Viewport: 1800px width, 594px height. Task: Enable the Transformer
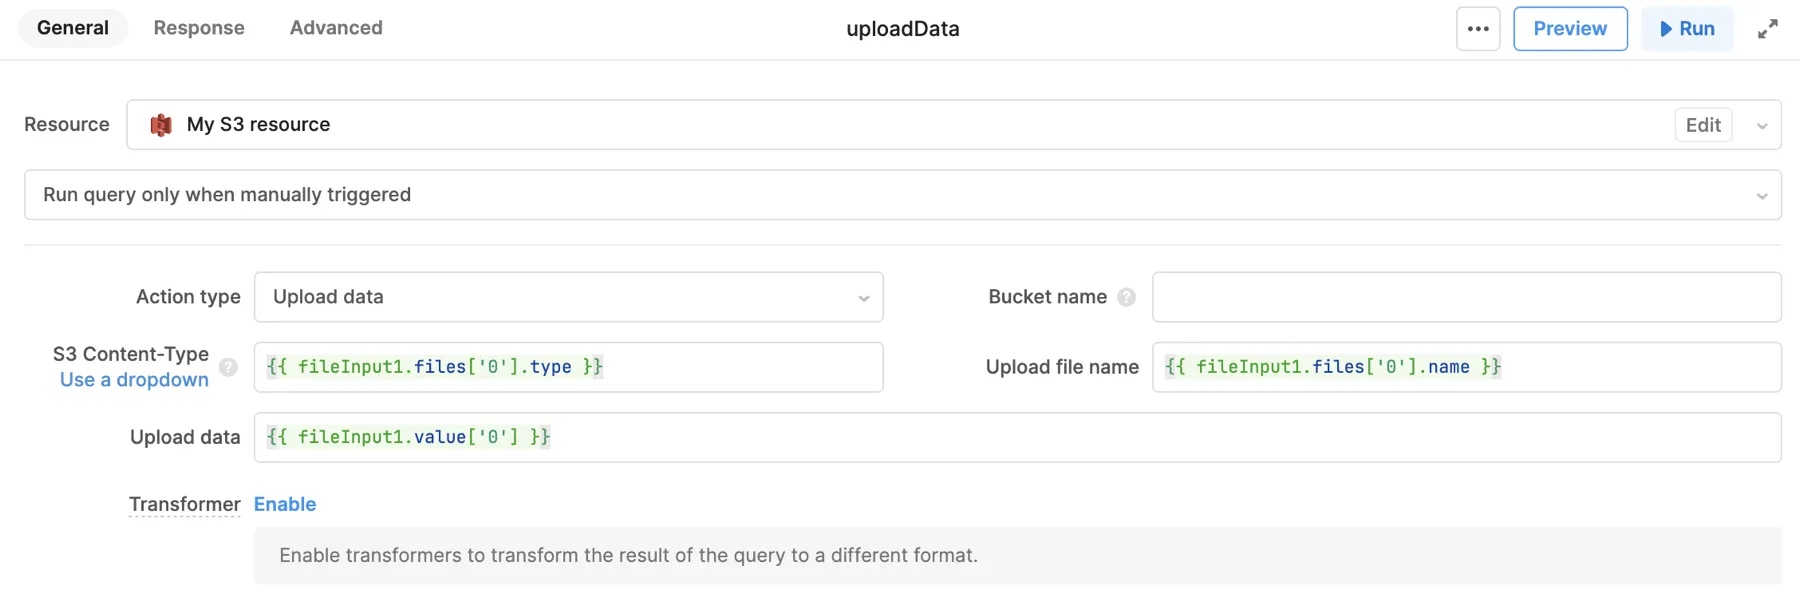coord(285,504)
